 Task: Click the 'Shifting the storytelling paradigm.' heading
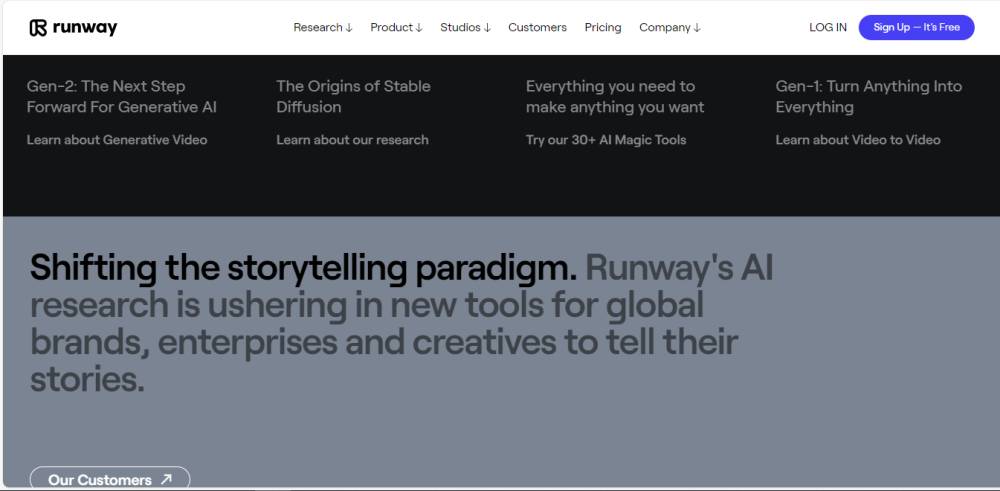pos(303,268)
